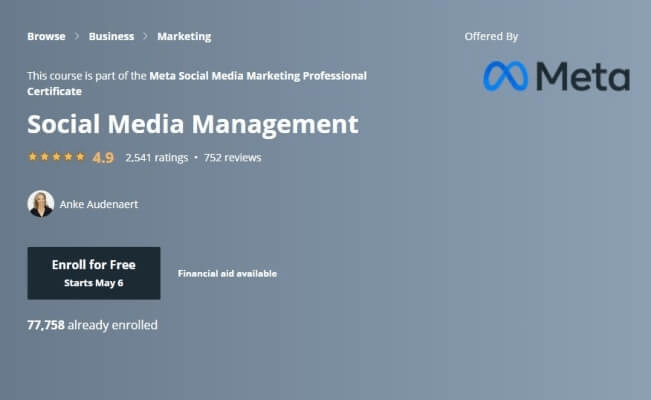The image size is (651, 400).
Task: Click instructor name Anke Audenaert
Action: pyautogui.click(x=99, y=204)
